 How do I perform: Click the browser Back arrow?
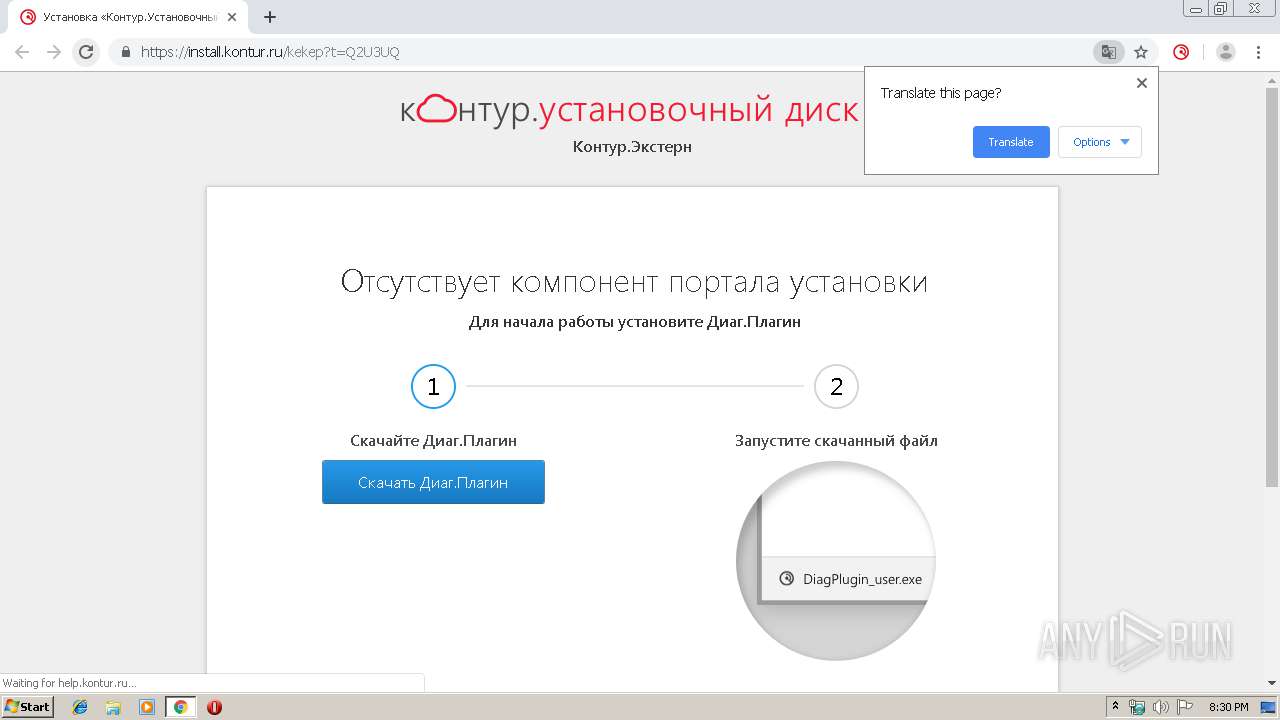click(22, 52)
